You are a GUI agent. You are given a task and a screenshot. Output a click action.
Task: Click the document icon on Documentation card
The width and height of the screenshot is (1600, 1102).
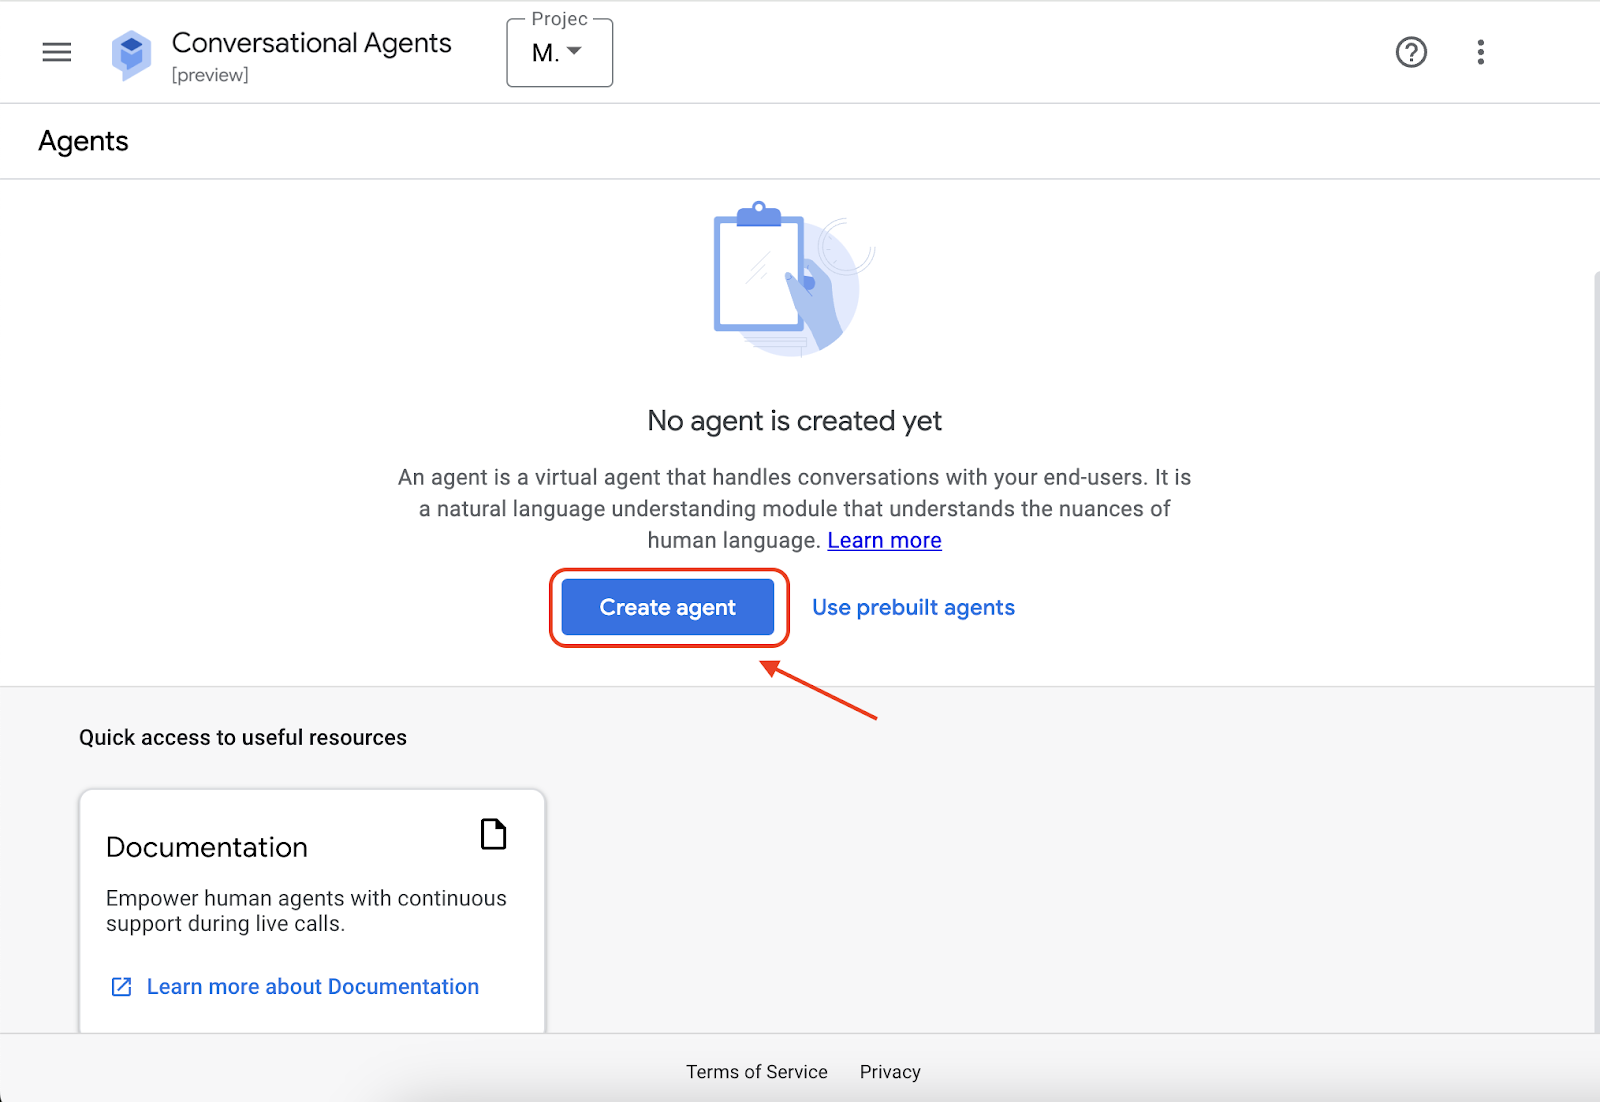pos(493,834)
